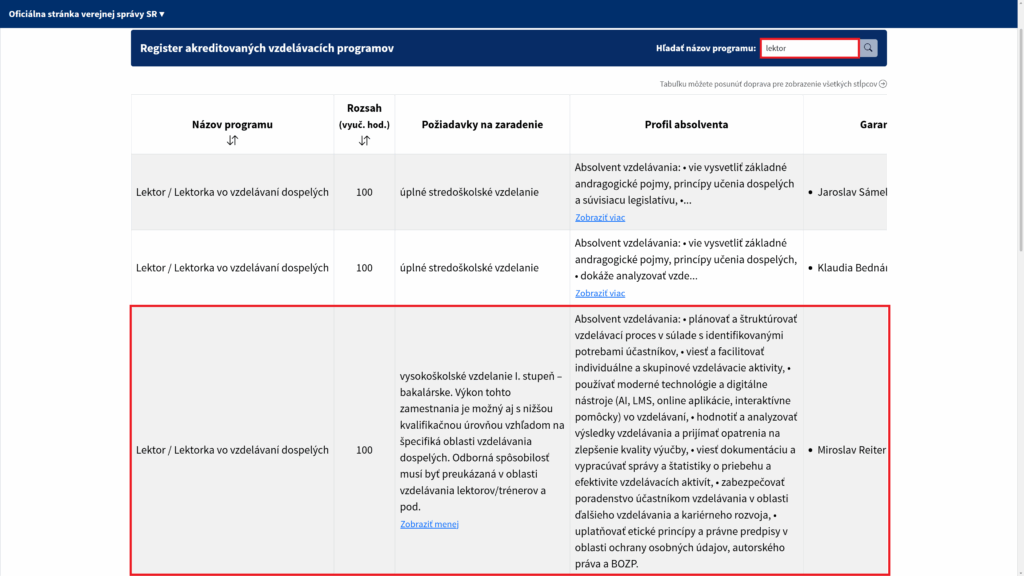Click Register akreditovaných vzdelávacích programov title
Viewport: 1024px width, 576px height.
point(266,48)
